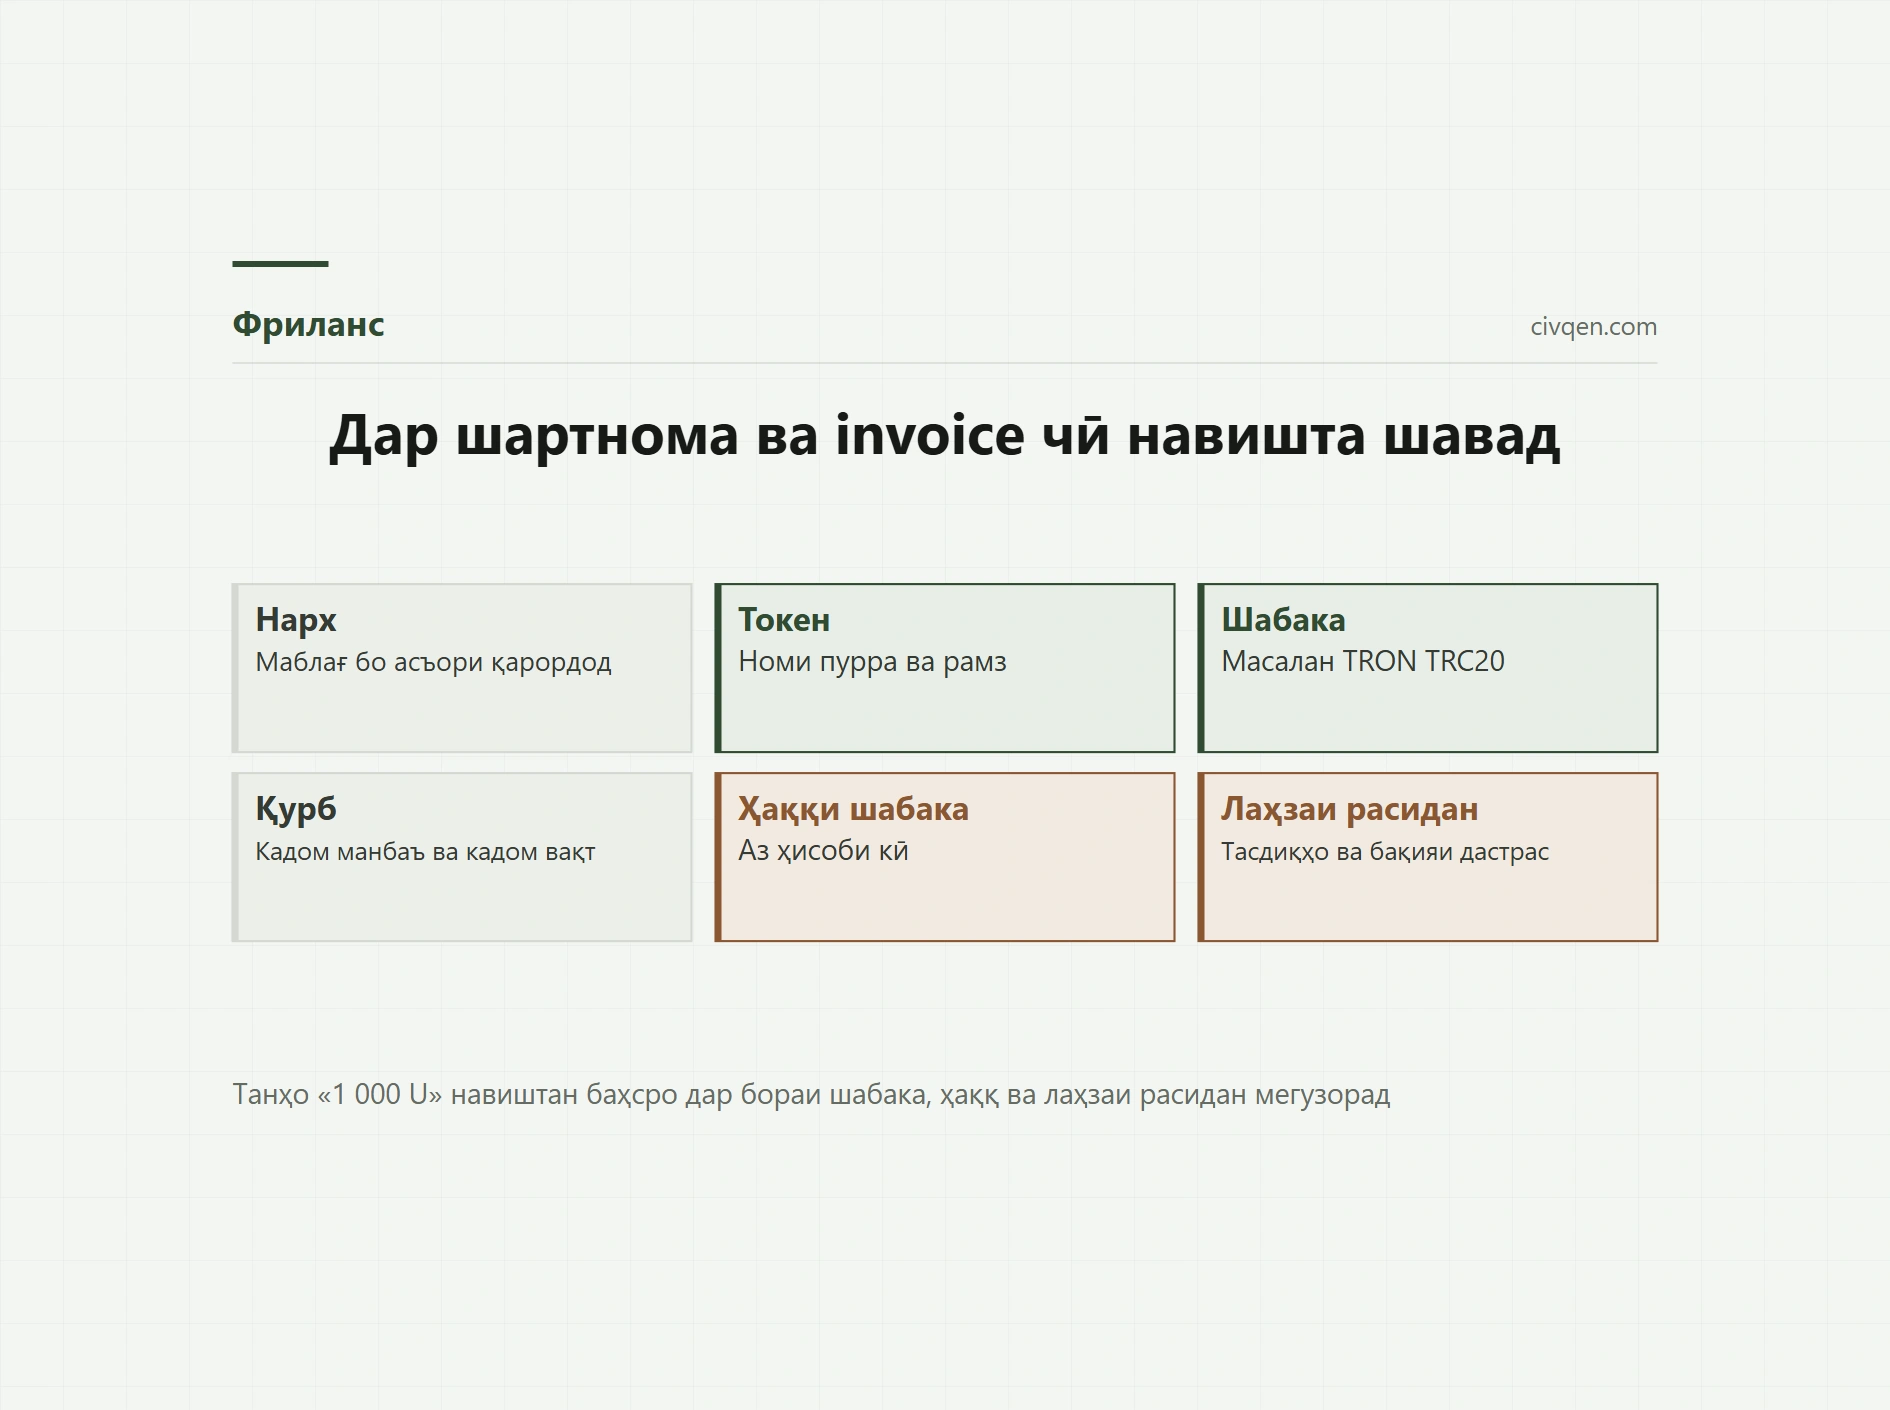Screen dimensions: 1890x1410
Task: Click the heading 'Дар шартнома ва invoice чӣ навишта шавад'
Action: click(x=944, y=436)
